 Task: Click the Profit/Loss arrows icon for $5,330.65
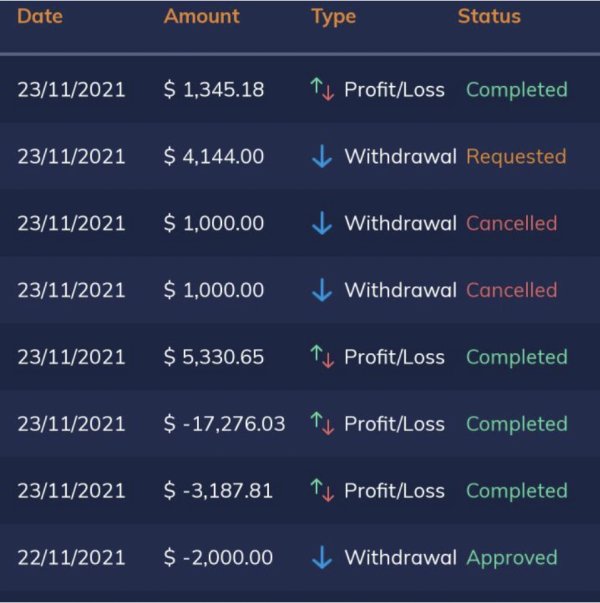pyautogui.click(x=322, y=357)
